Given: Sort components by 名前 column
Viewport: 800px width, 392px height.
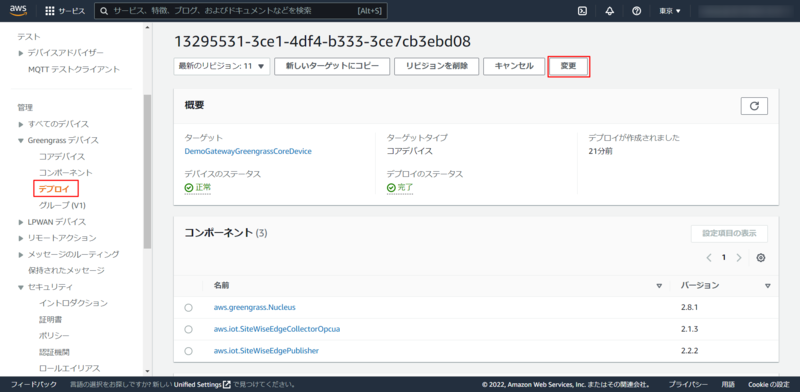Looking at the screenshot, I should click(659, 286).
